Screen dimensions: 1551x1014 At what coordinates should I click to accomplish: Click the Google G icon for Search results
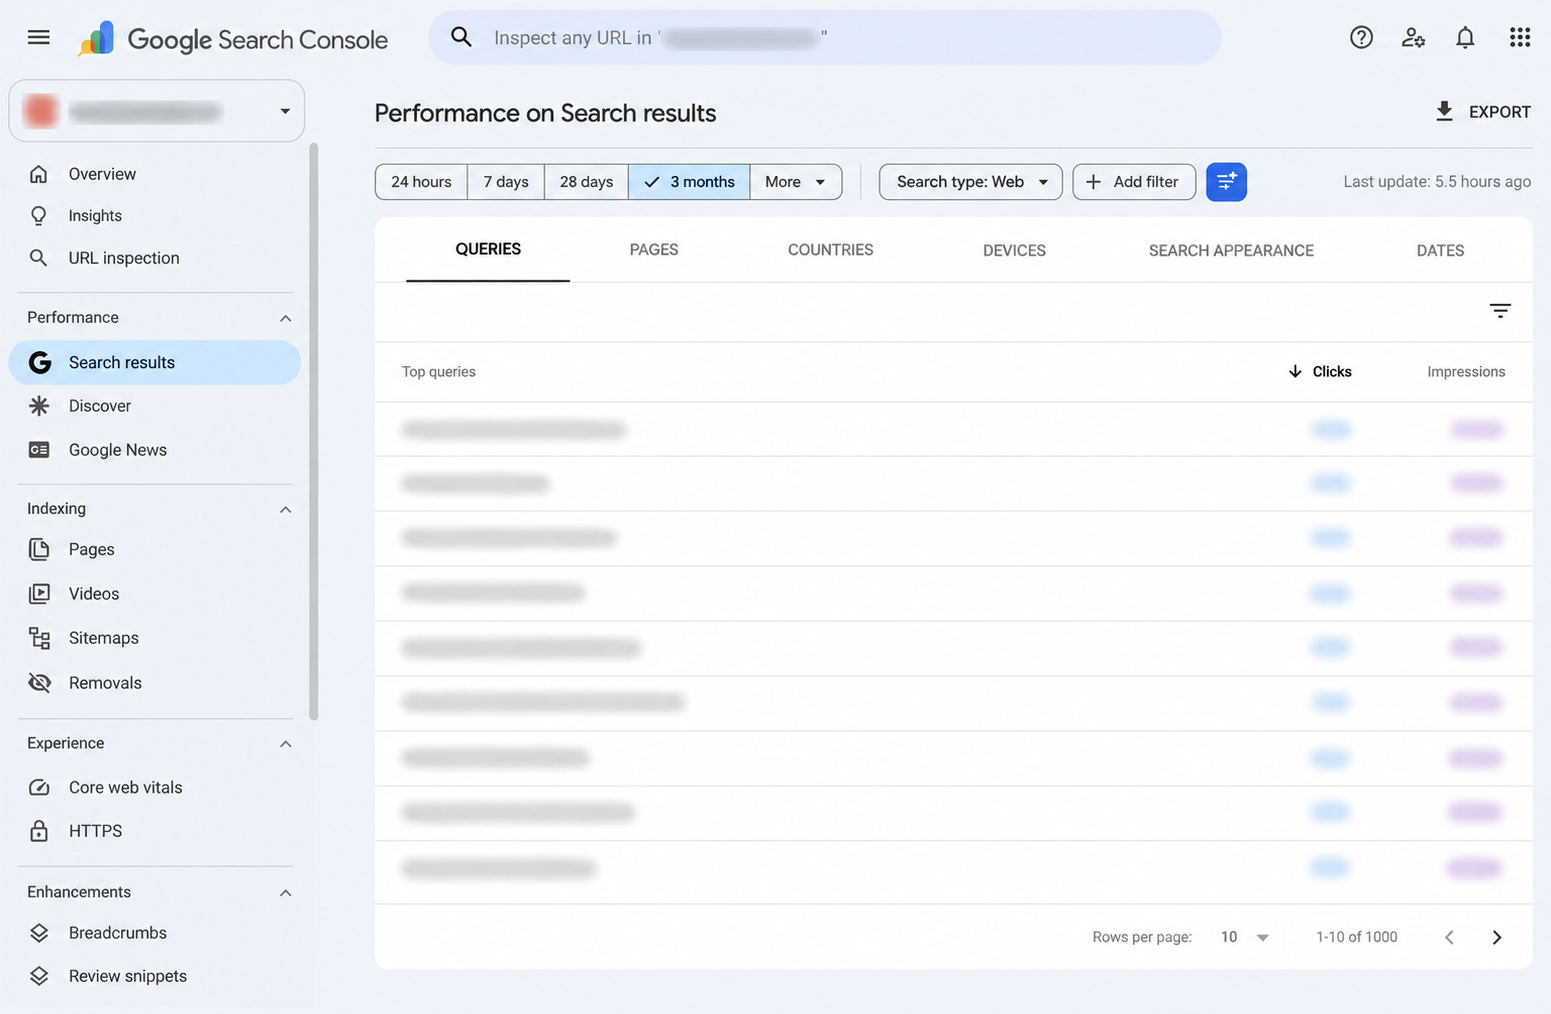click(x=39, y=362)
